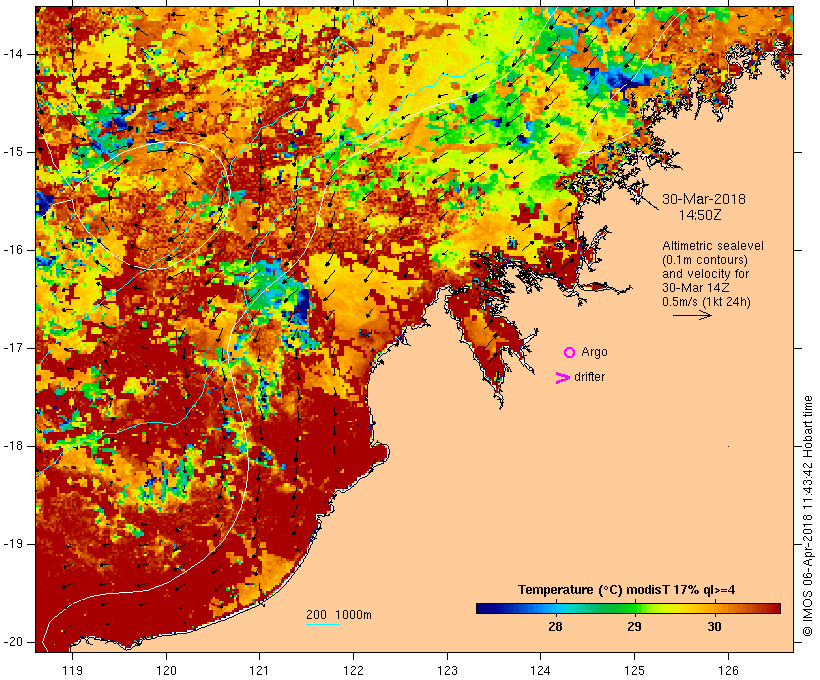820x680 pixels.
Task: Click the '-19' latitude axis label
Action: (13, 544)
